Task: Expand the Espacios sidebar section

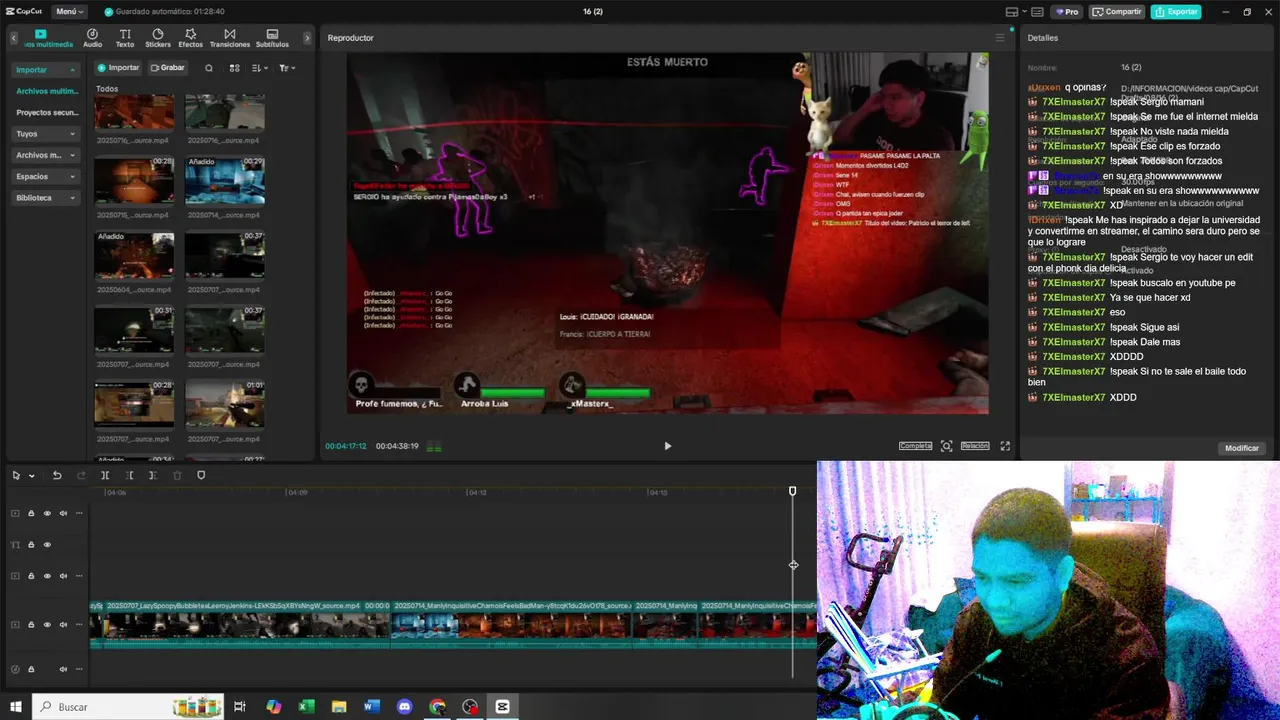Action: click(x=46, y=176)
